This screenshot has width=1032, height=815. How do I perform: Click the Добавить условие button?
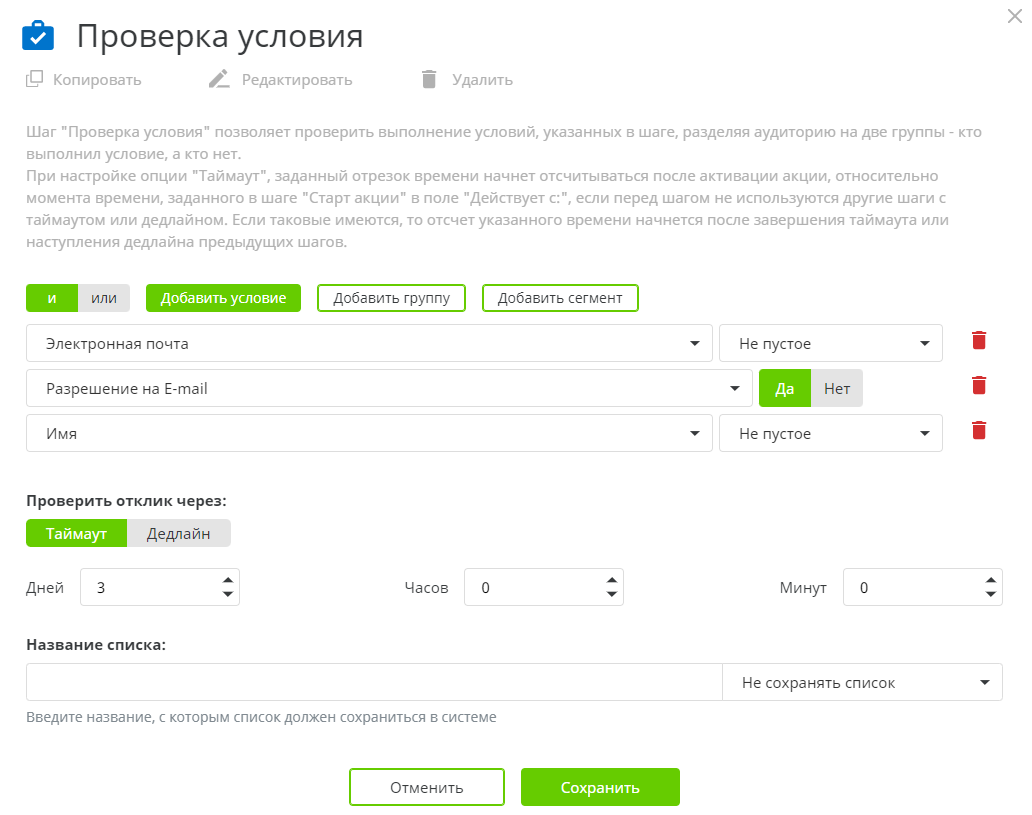223,297
